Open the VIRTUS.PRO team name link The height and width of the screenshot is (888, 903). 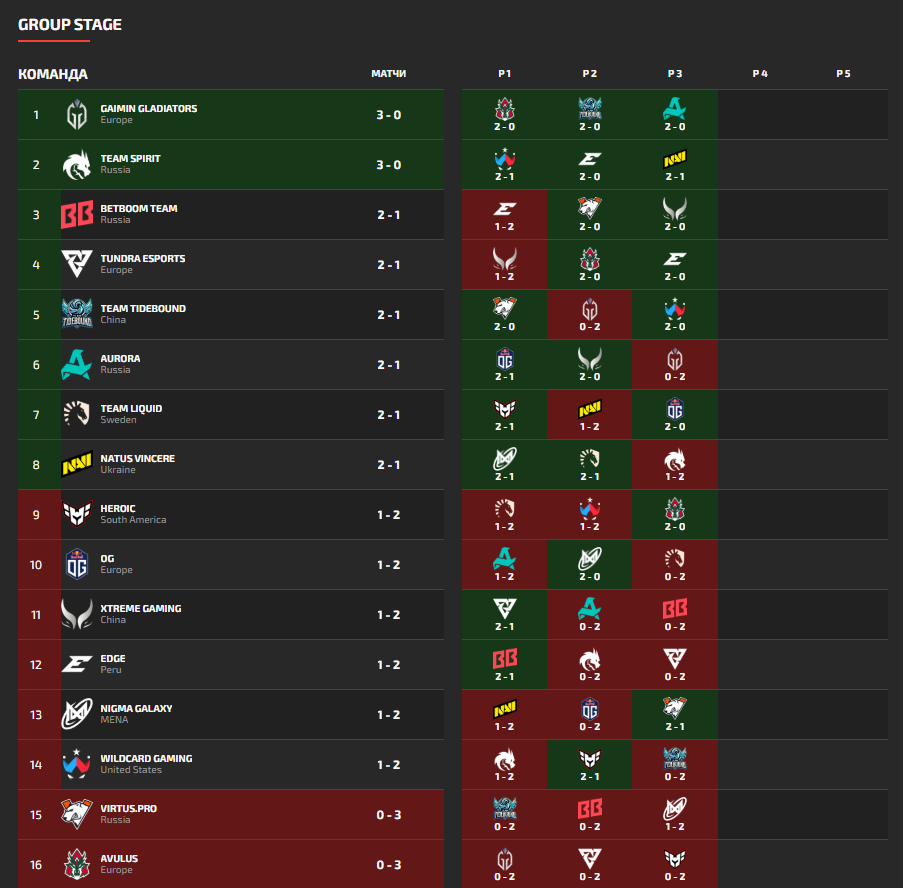click(129, 809)
